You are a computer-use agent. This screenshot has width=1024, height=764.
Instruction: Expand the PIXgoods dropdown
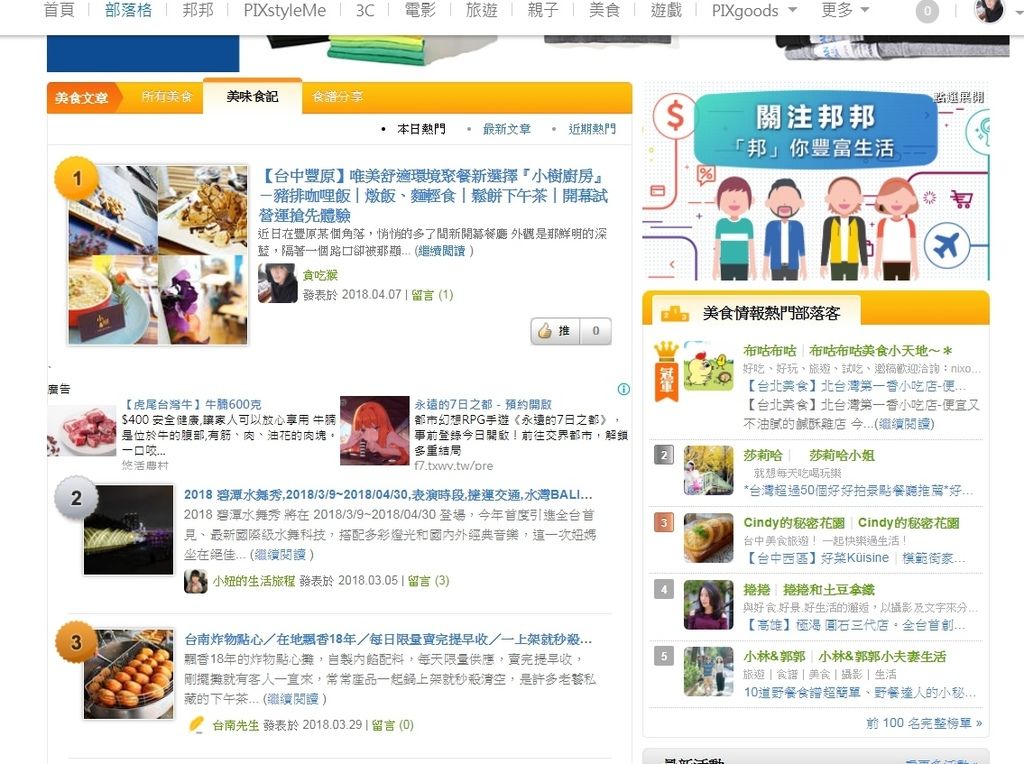pyautogui.click(x=754, y=10)
